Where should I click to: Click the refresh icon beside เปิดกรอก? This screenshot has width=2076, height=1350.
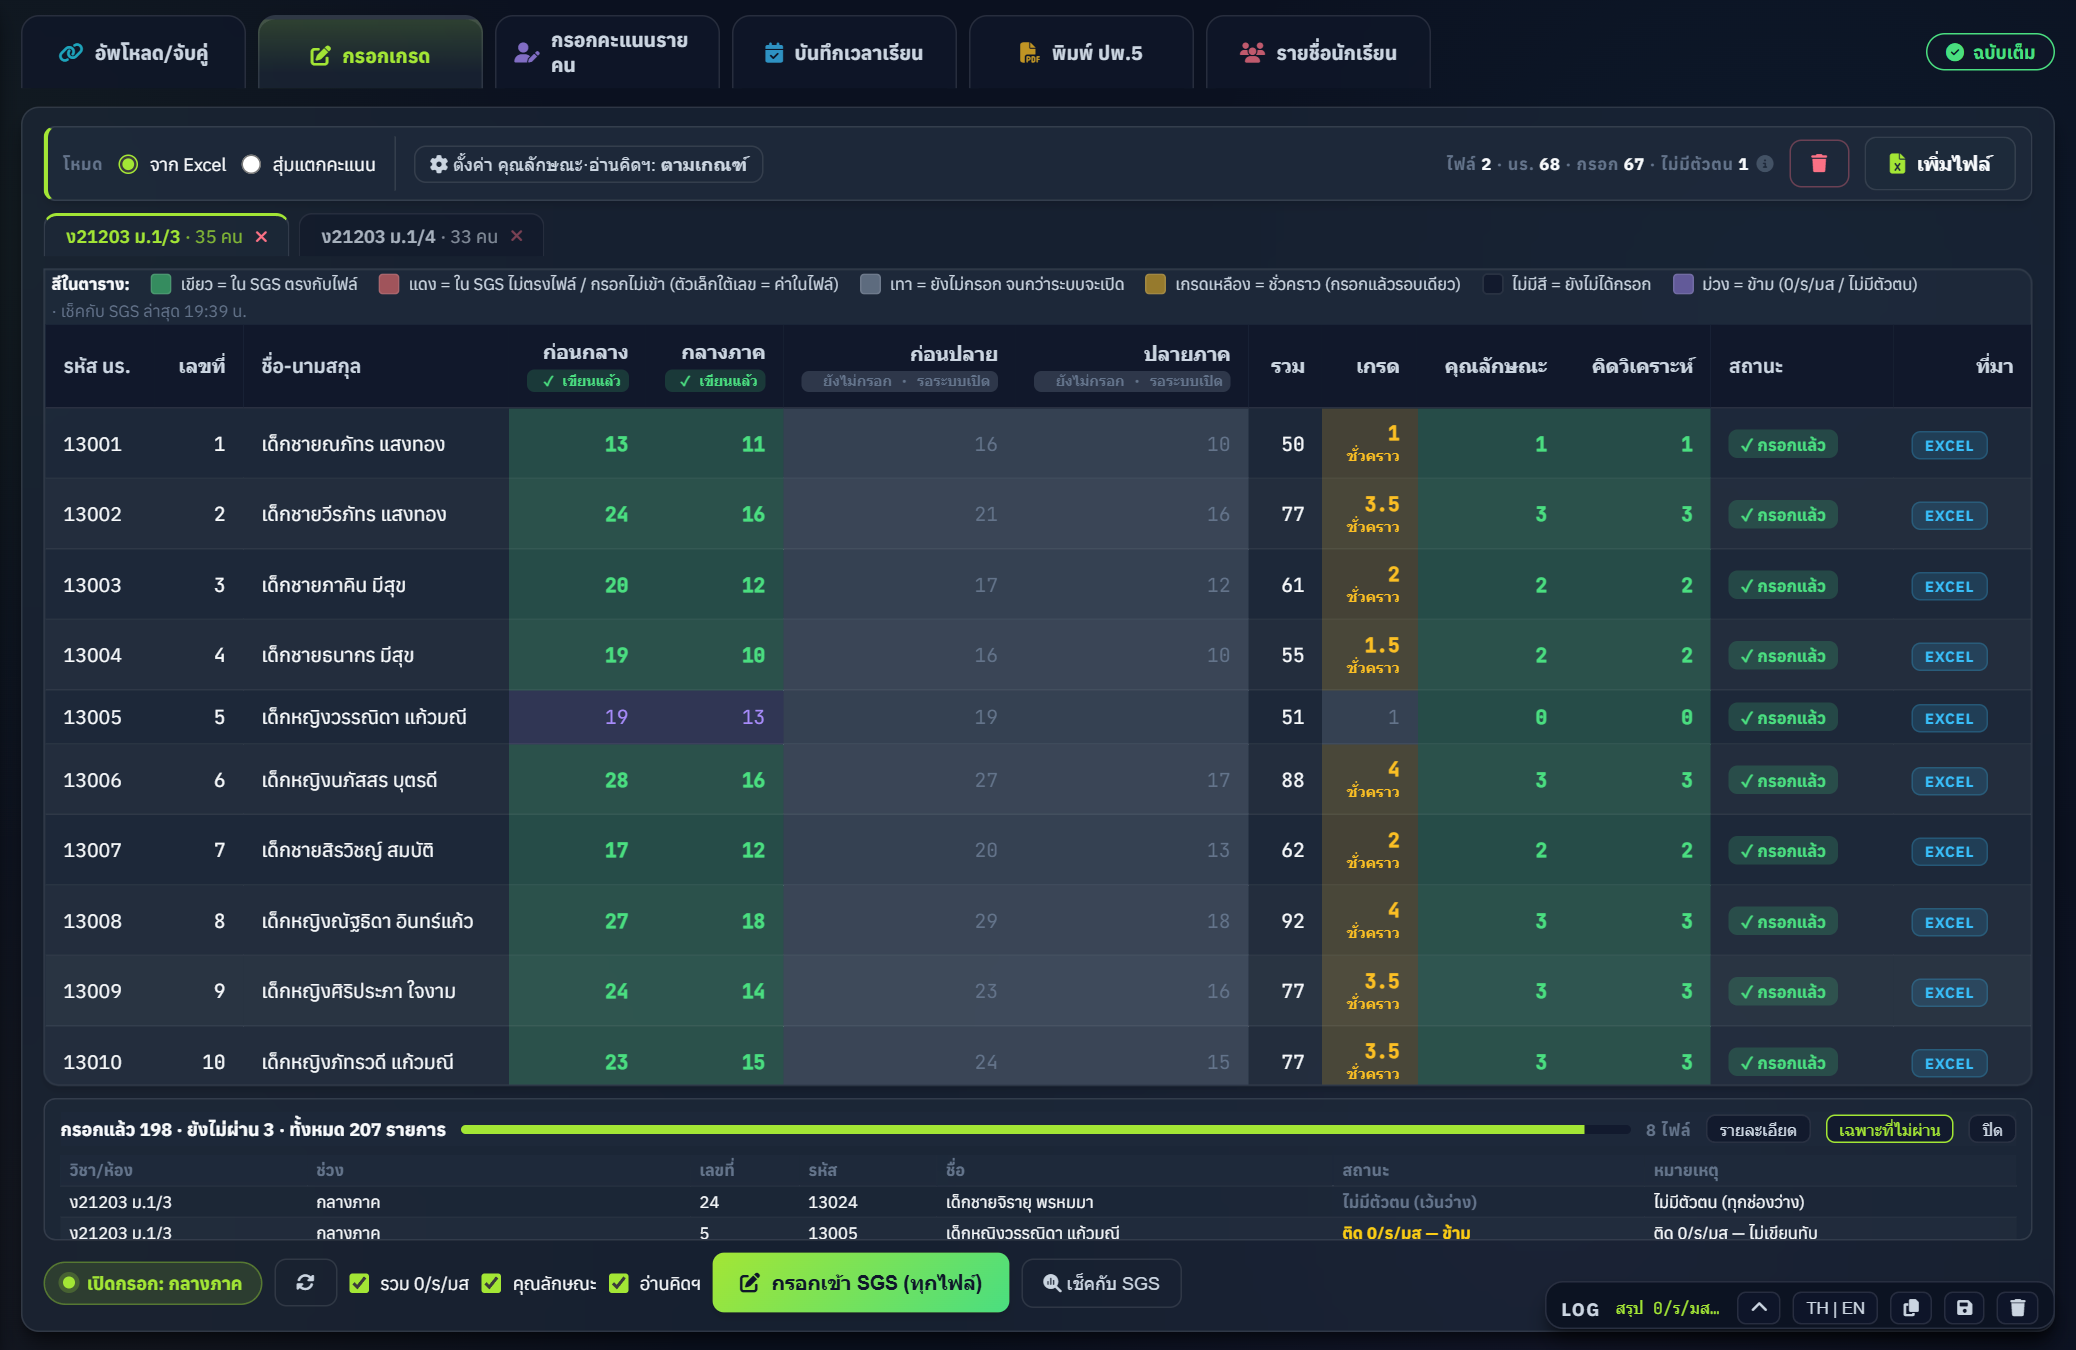[x=305, y=1282]
